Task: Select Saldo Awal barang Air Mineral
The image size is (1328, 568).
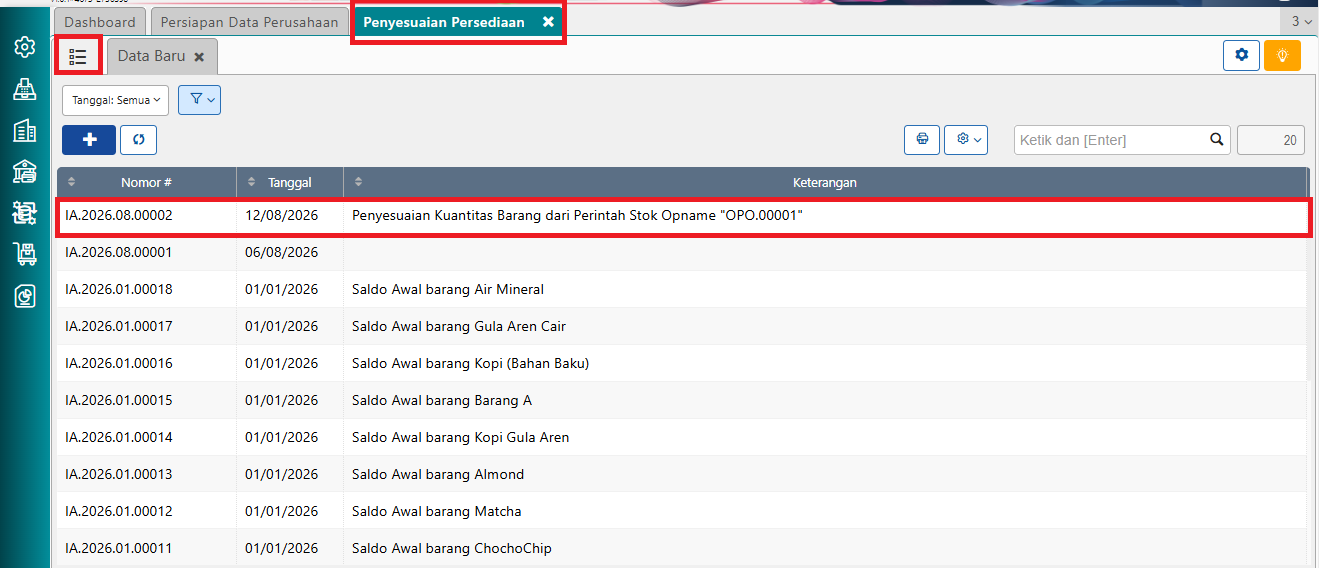Action: (448, 289)
